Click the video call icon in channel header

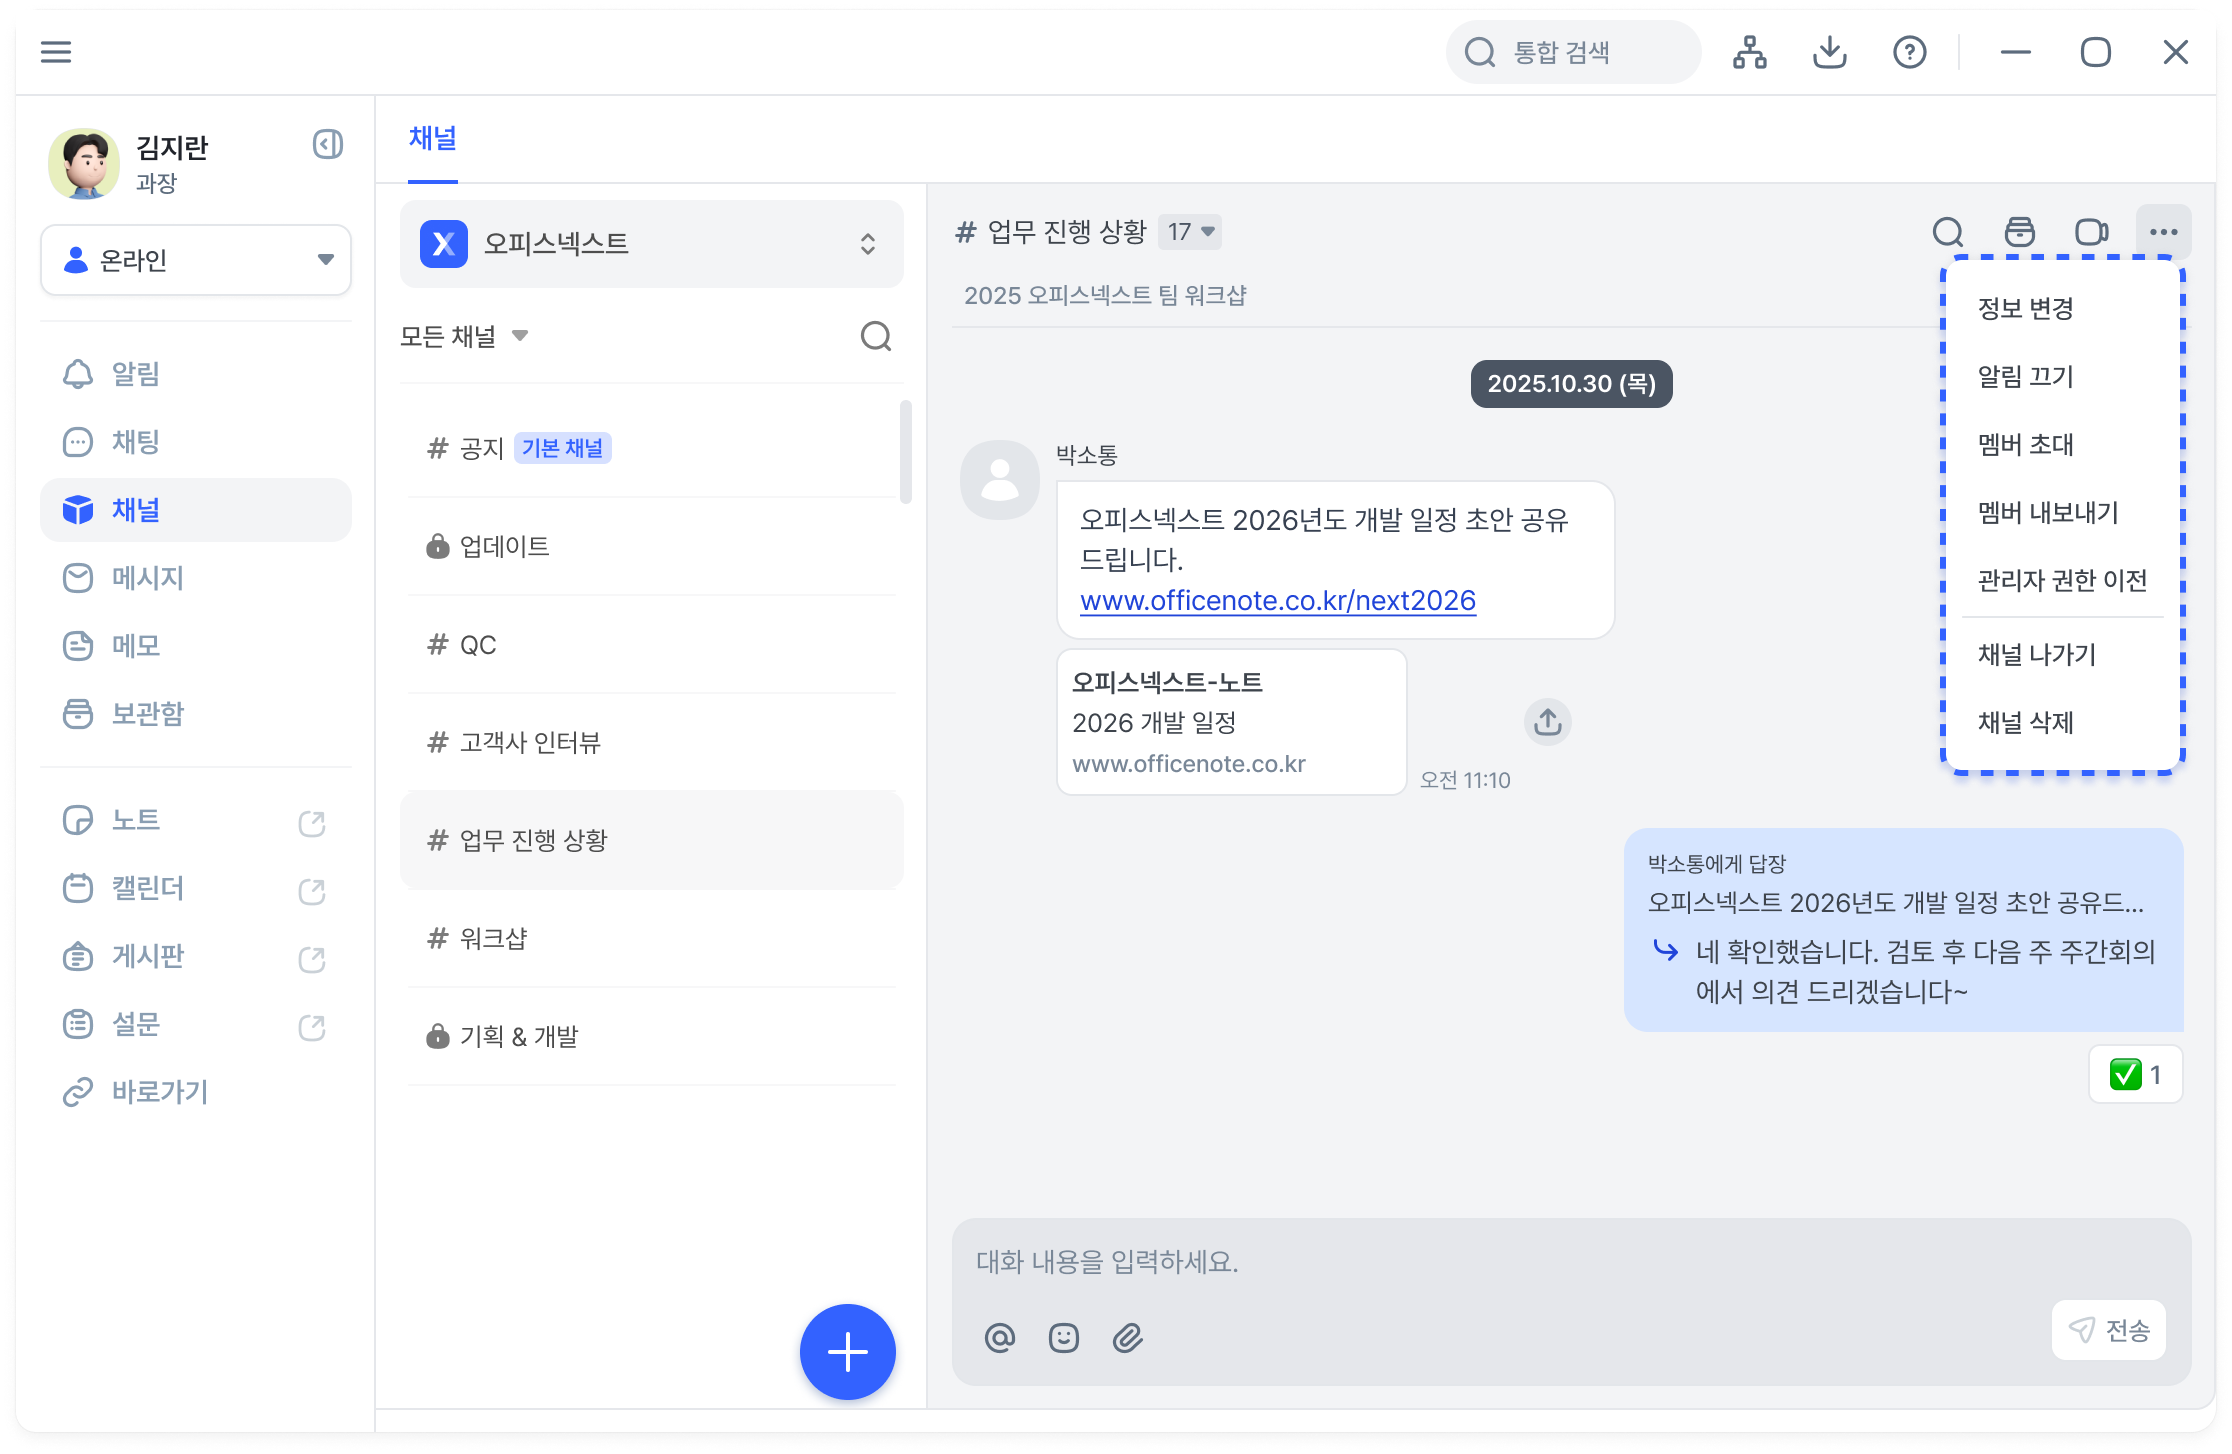2091,232
